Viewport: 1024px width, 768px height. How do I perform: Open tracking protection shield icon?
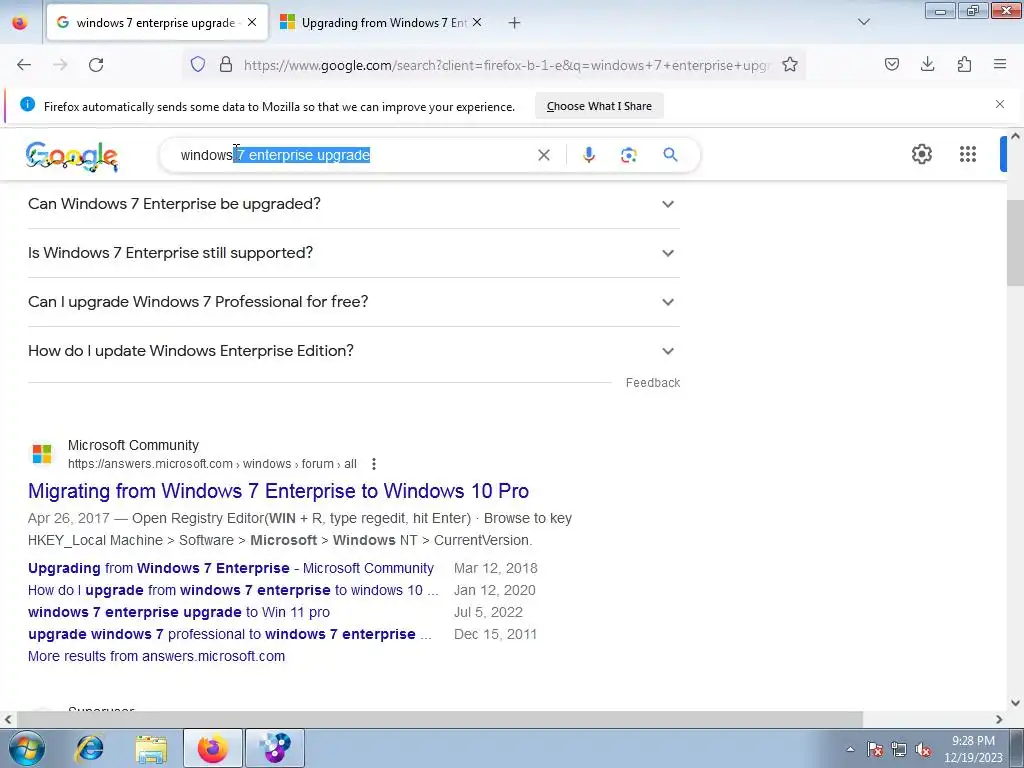point(198,64)
